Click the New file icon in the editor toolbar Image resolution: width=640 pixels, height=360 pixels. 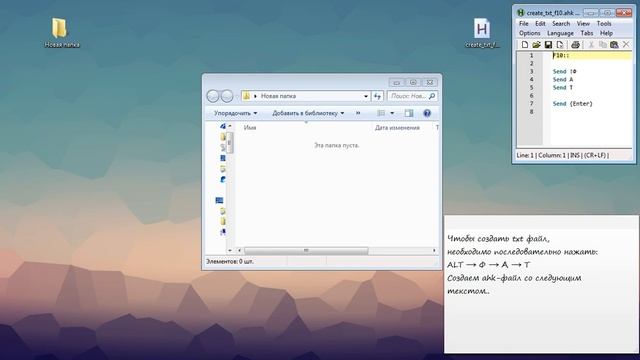pos(524,44)
